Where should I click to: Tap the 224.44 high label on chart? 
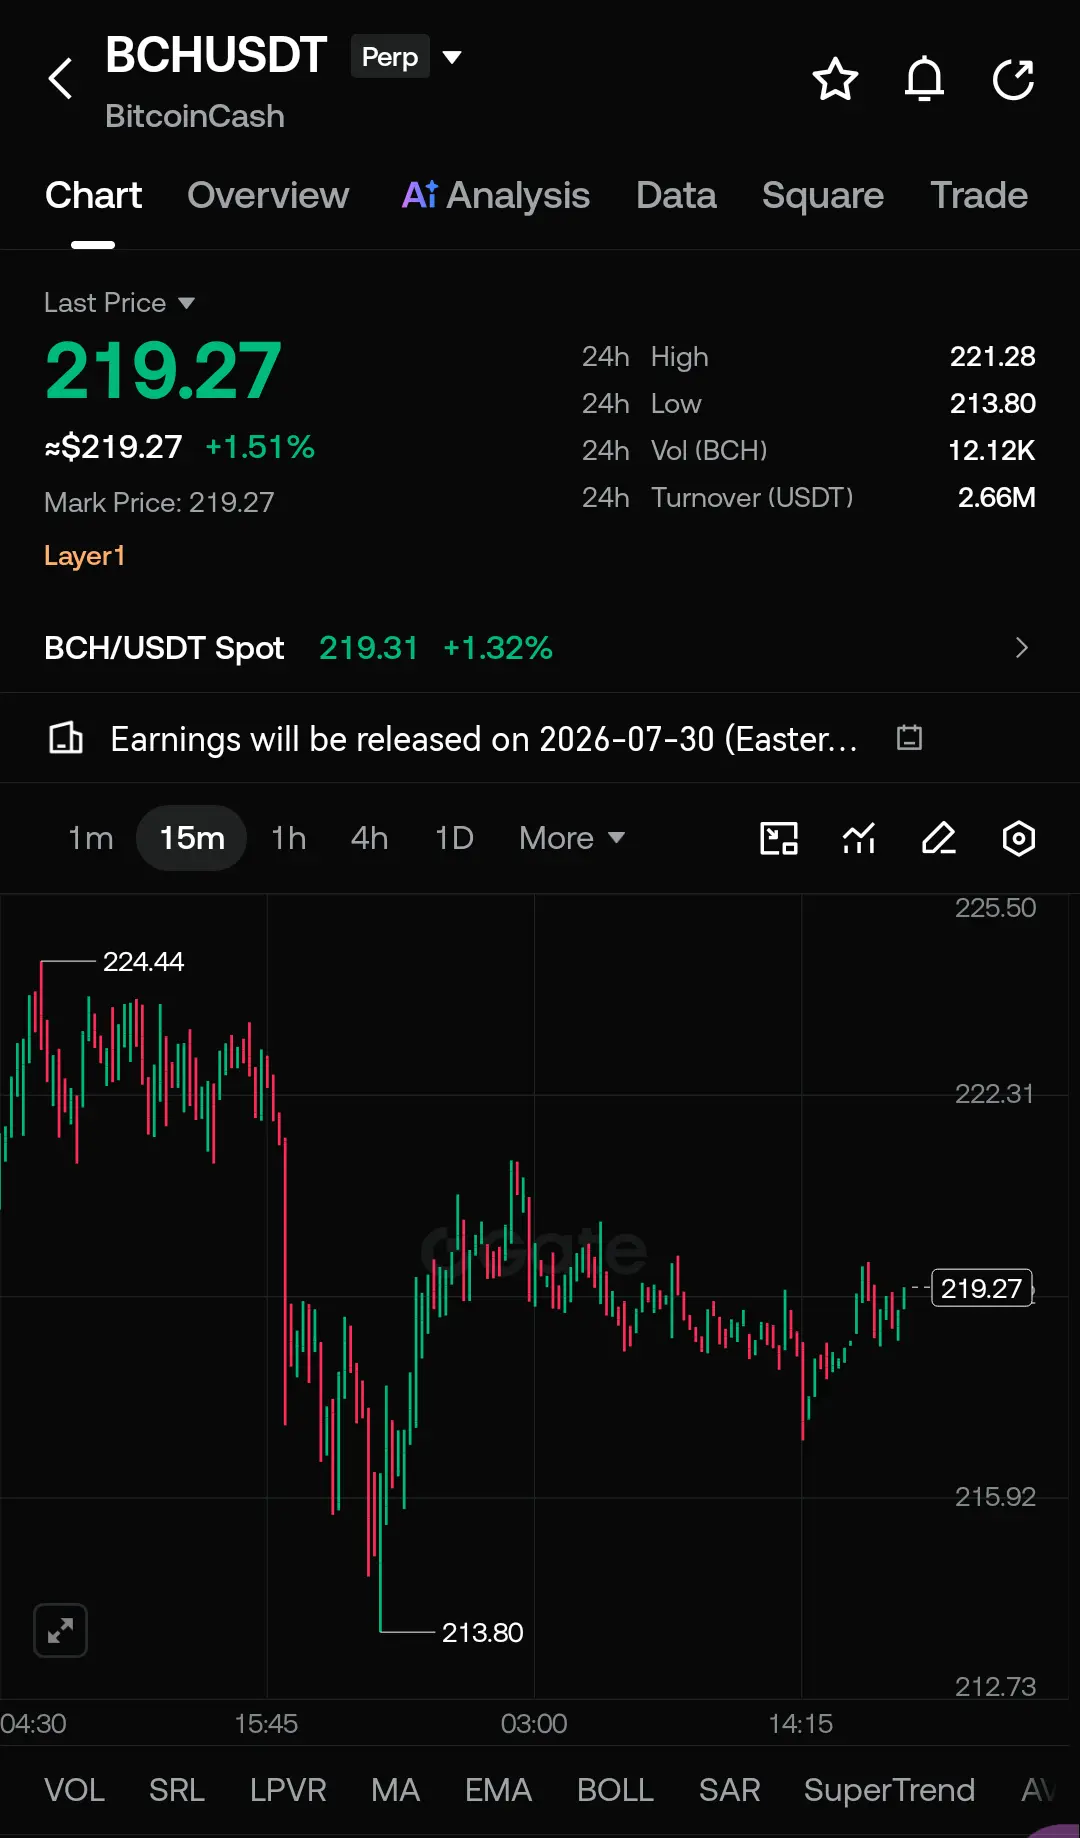[x=143, y=962]
